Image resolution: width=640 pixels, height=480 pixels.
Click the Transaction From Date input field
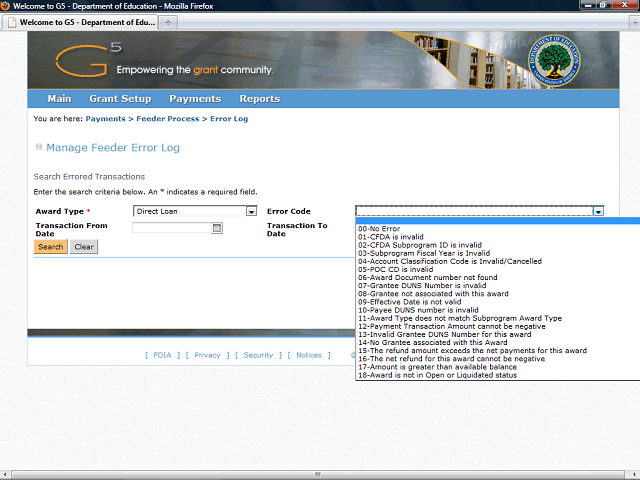172,228
